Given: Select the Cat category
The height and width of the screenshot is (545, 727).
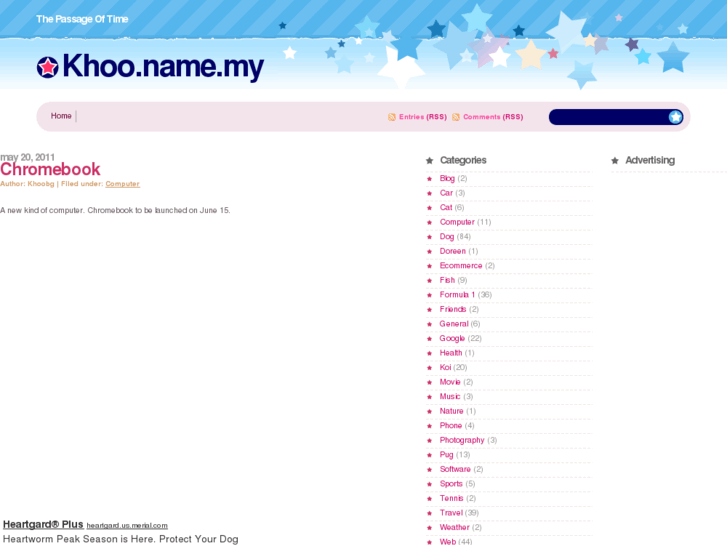Looking at the screenshot, I should 446,207.
